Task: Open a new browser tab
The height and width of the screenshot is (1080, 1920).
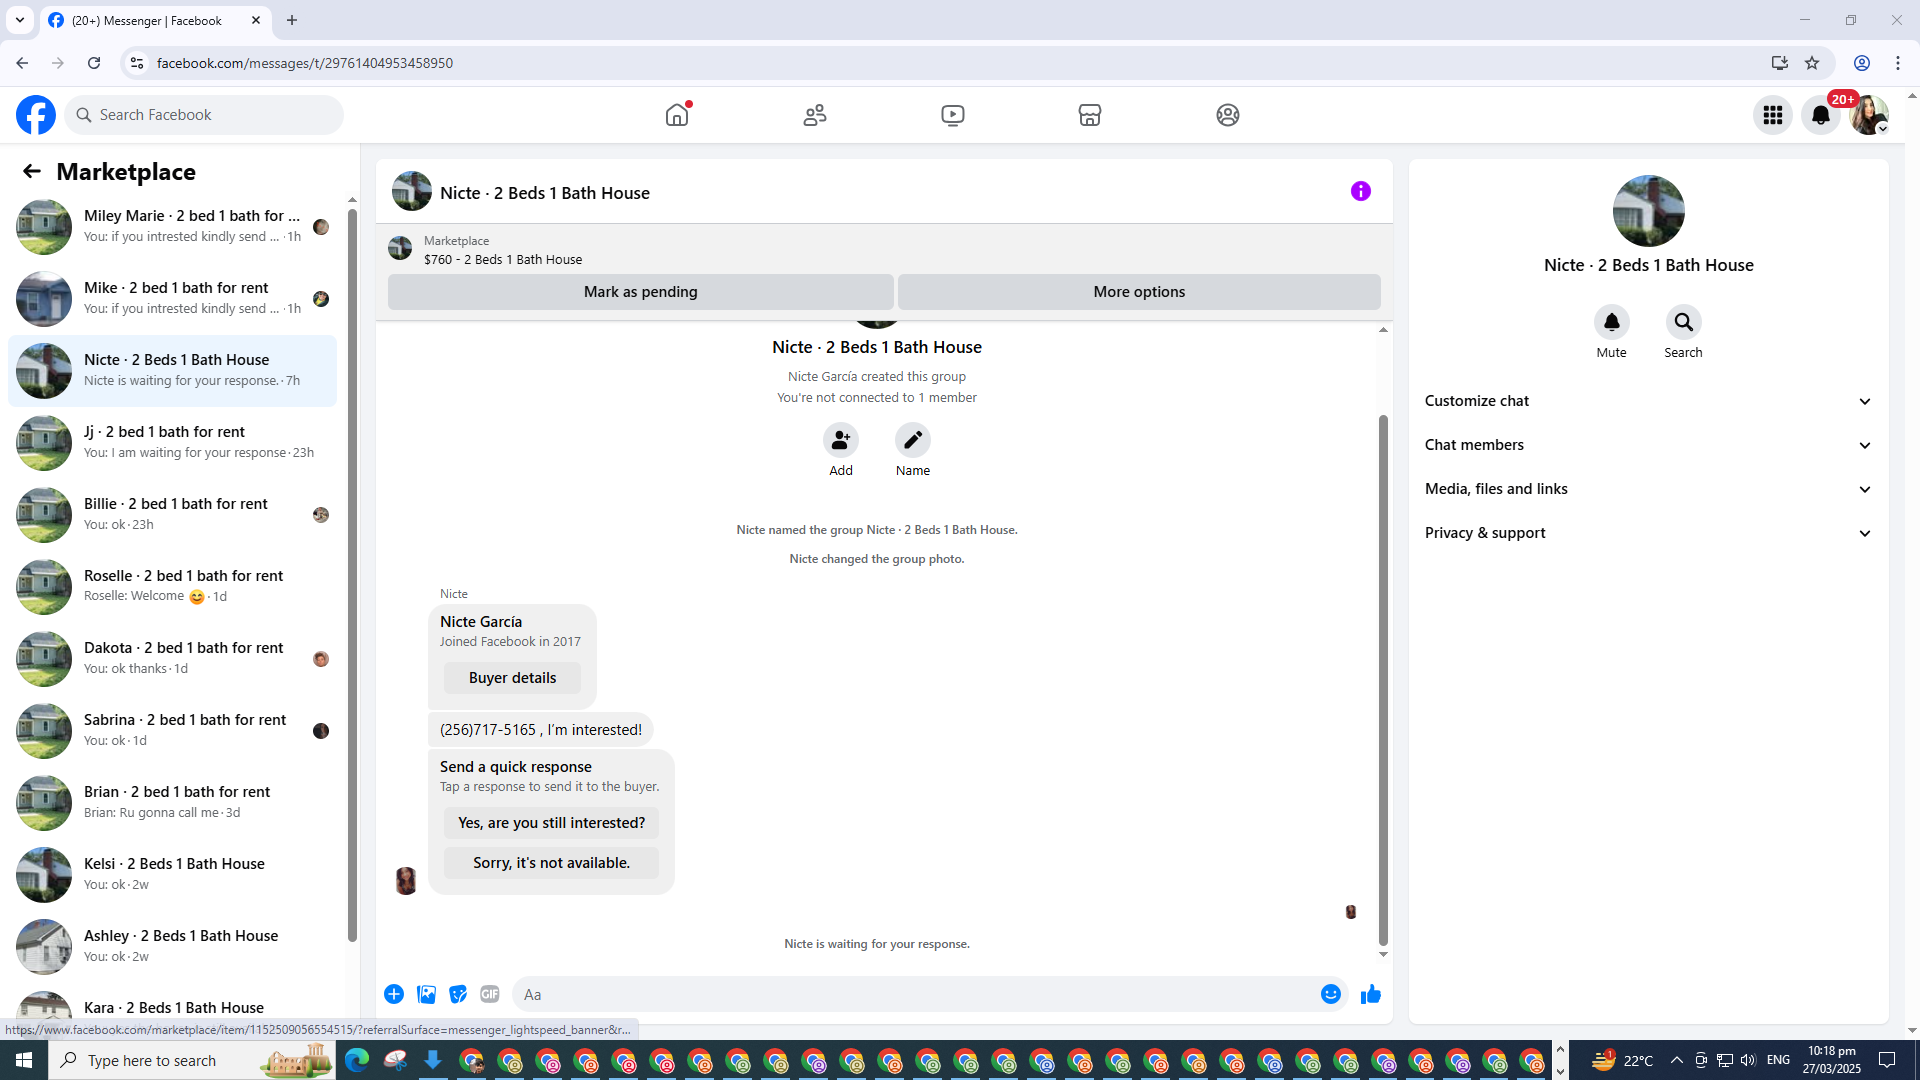Action: [x=292, y=20]
